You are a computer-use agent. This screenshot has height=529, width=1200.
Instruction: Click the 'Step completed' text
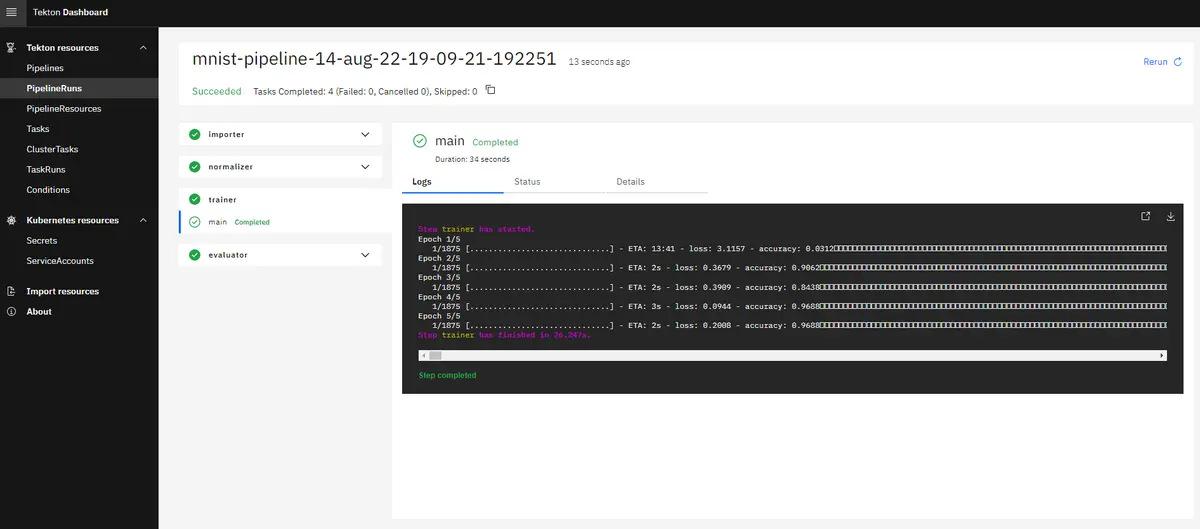point(448,376)
